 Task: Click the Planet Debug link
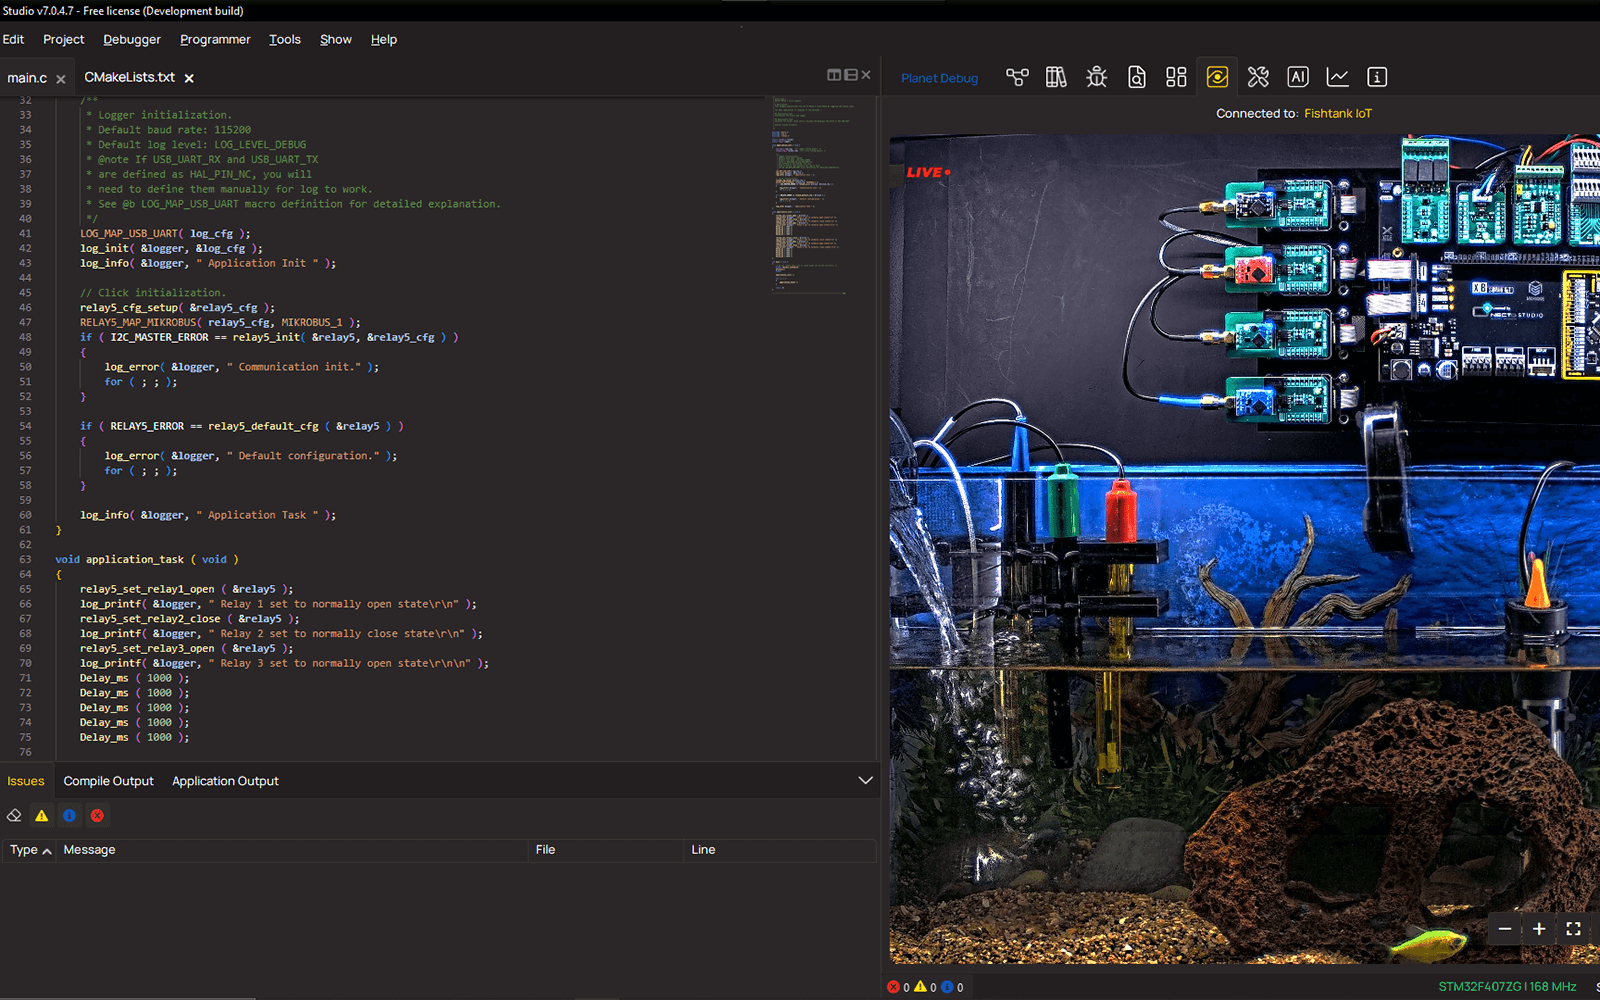click(939, 78)
